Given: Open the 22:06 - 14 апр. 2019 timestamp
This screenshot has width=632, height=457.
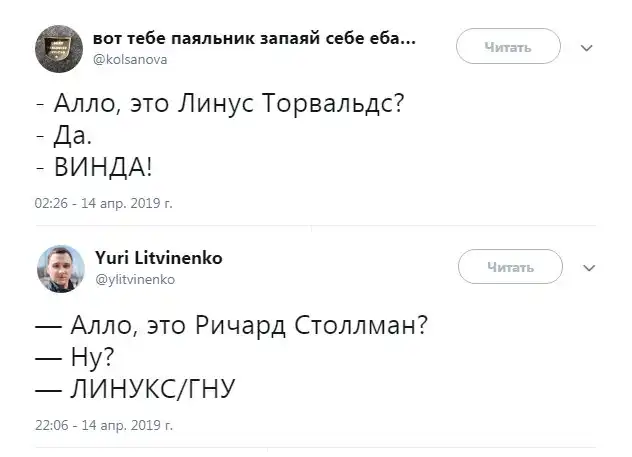Looking at the screenshot, I should click(103, 425).
